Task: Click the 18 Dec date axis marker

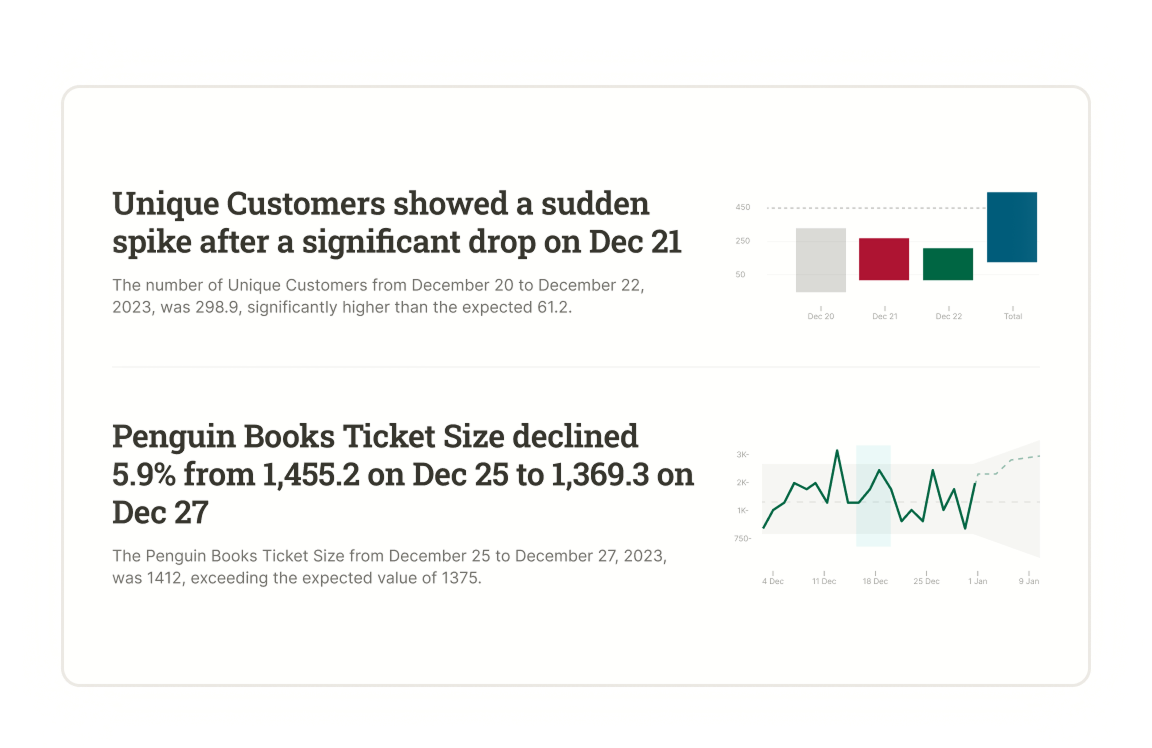Action: [x=875, y=581]
